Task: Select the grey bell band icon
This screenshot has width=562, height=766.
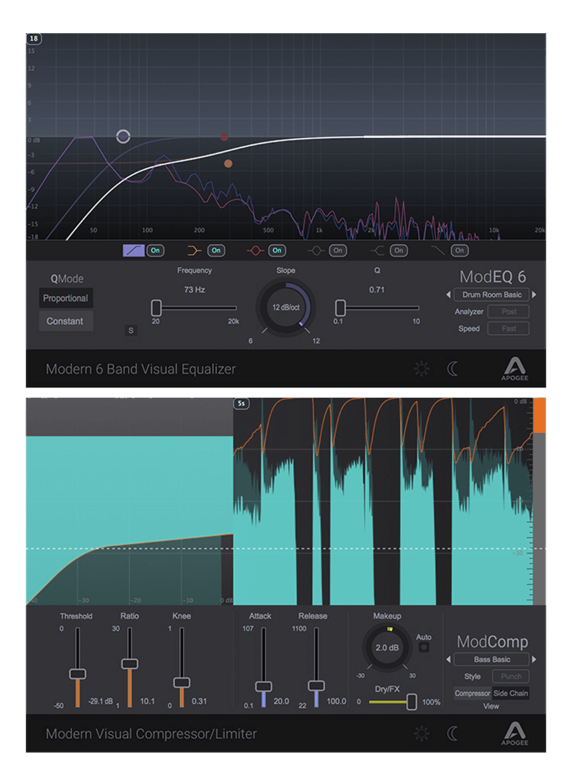Action: coord(316,251)
